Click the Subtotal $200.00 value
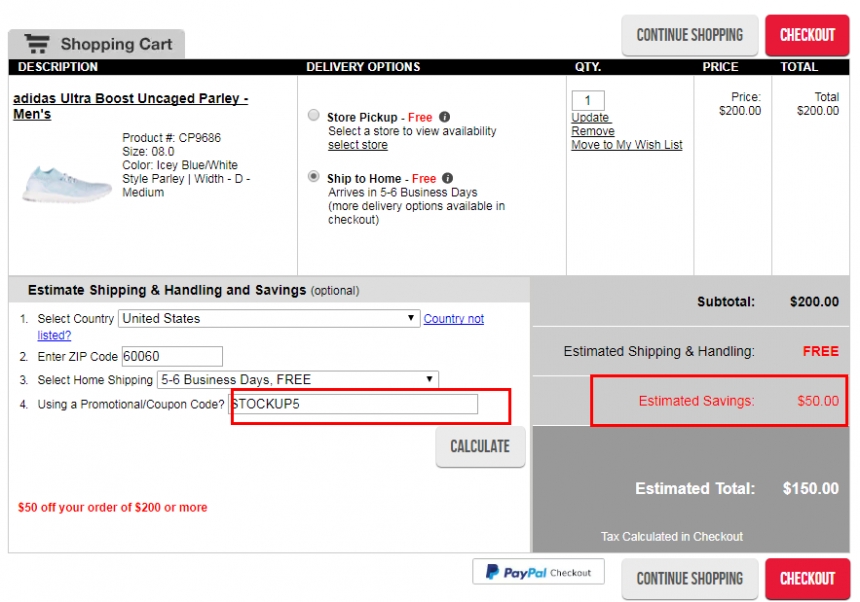Viewport: 860px width, 602px height. tap(814, 302)
